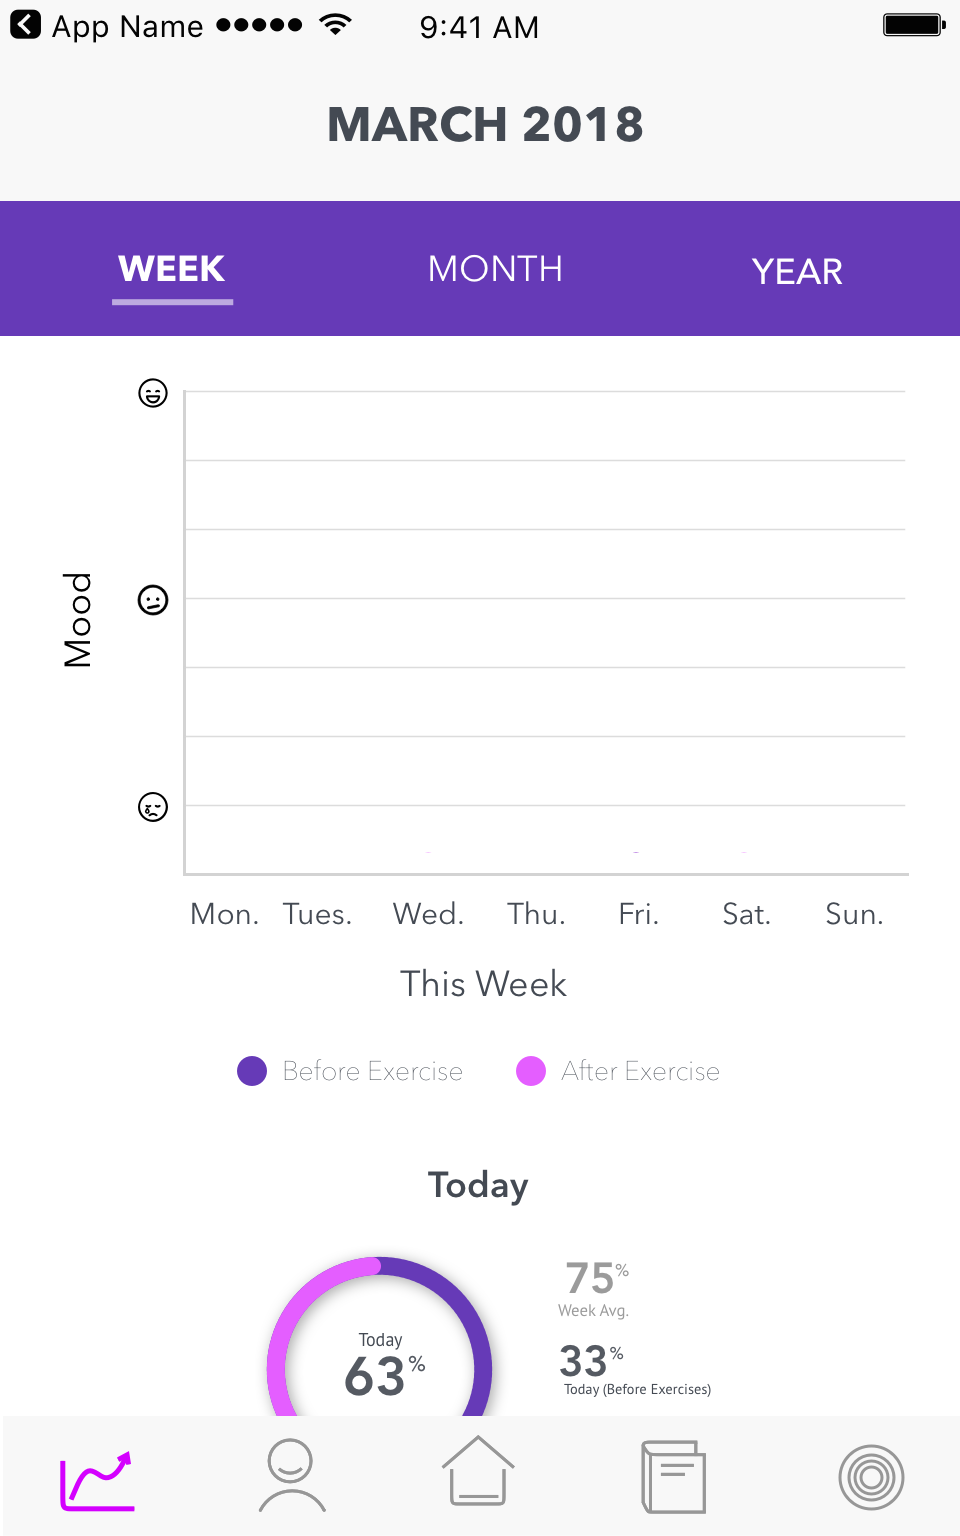This screenshot has width=960, height=1536.
Task: Tap the concentric circles target icon
Action: pos(871,1477)
